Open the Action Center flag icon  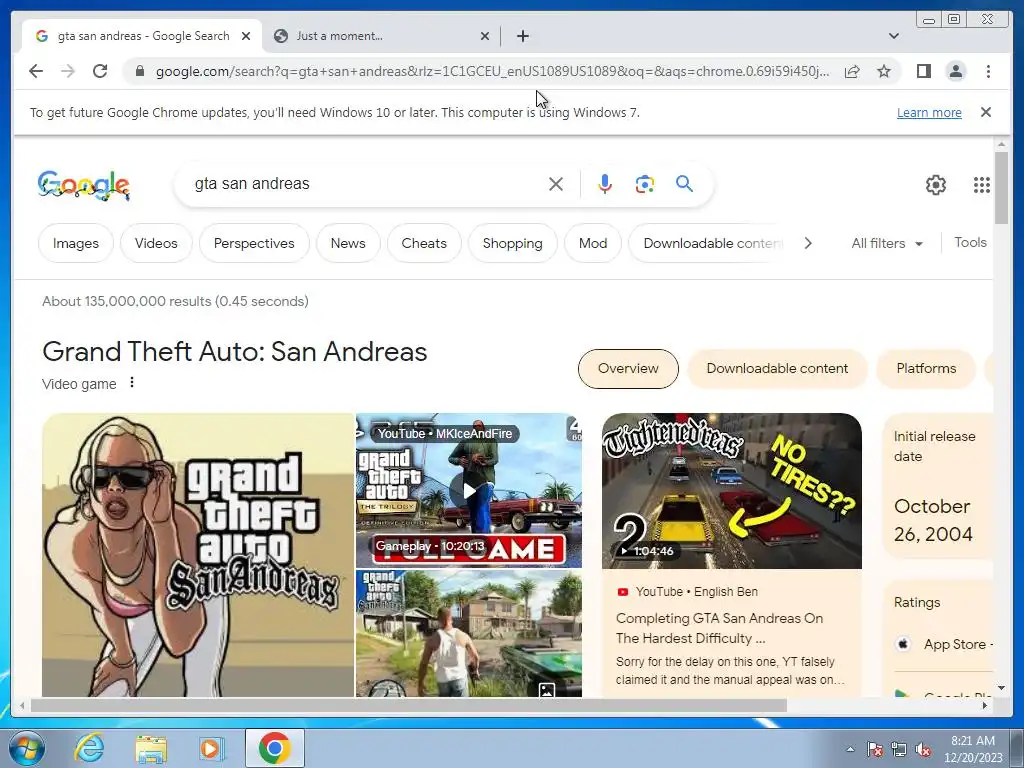coord(875,750)
